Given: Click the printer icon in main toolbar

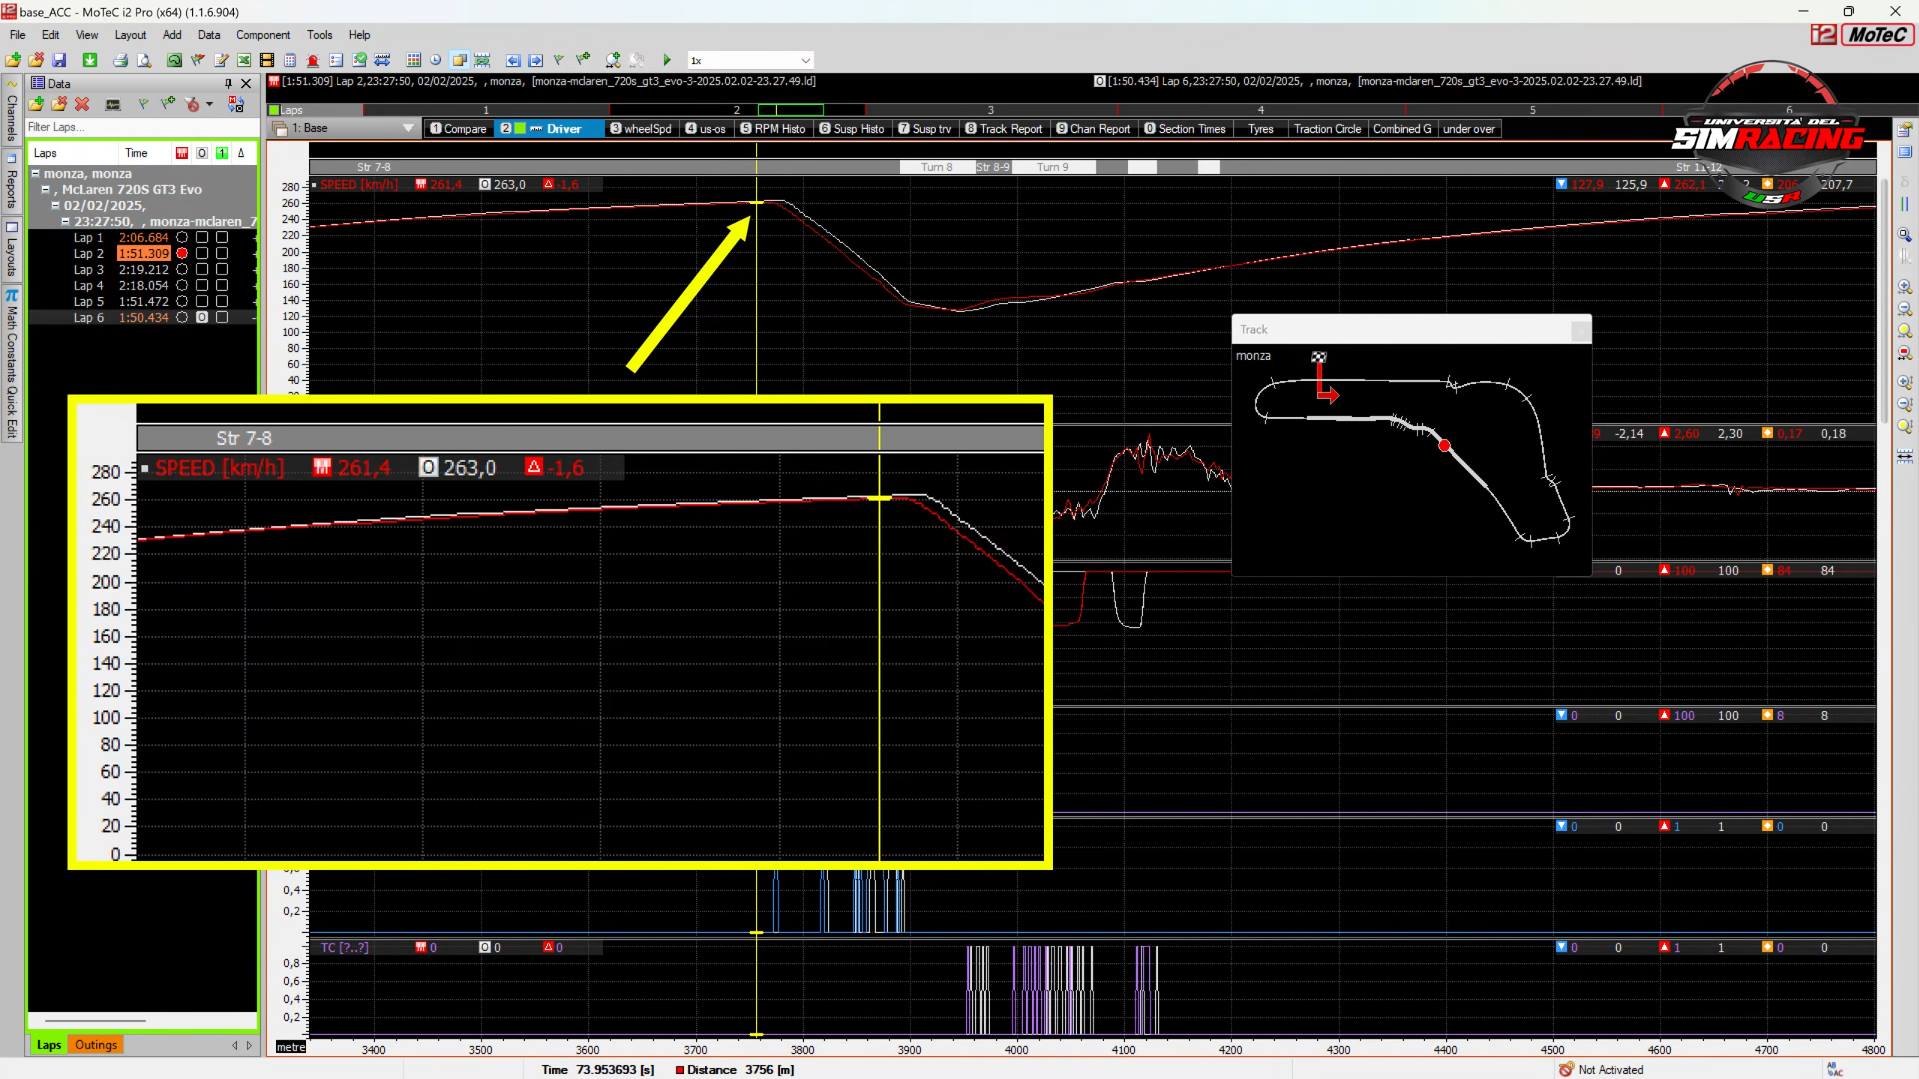Looking at the screenshot, I should [x=120, y=60].
